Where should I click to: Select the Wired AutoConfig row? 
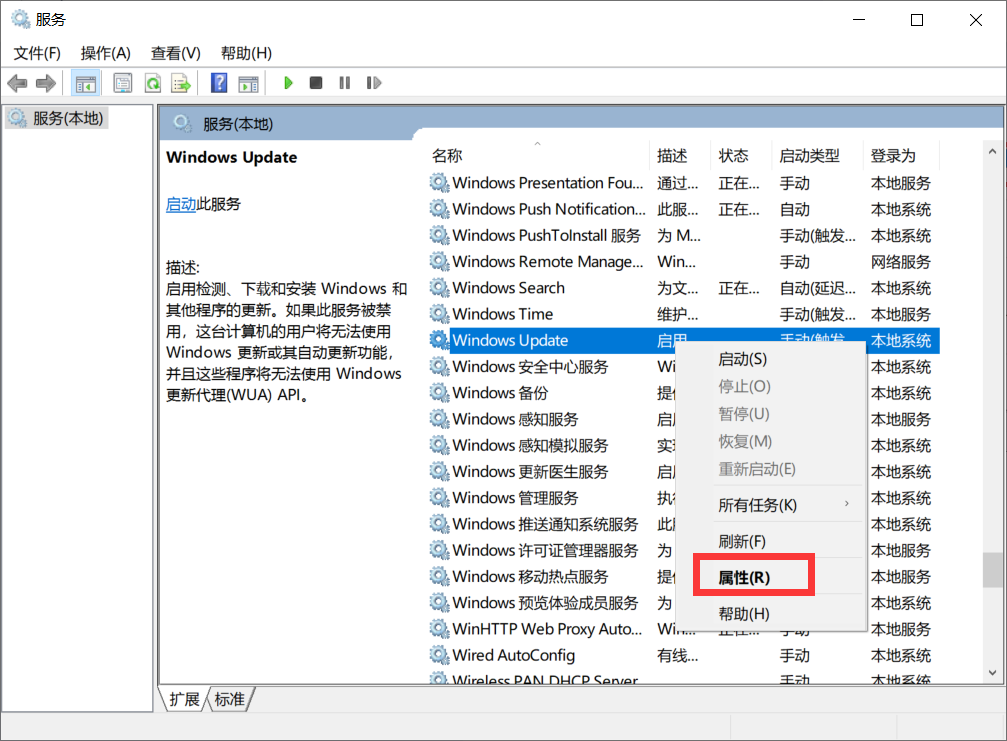click(x=684, y=655)
